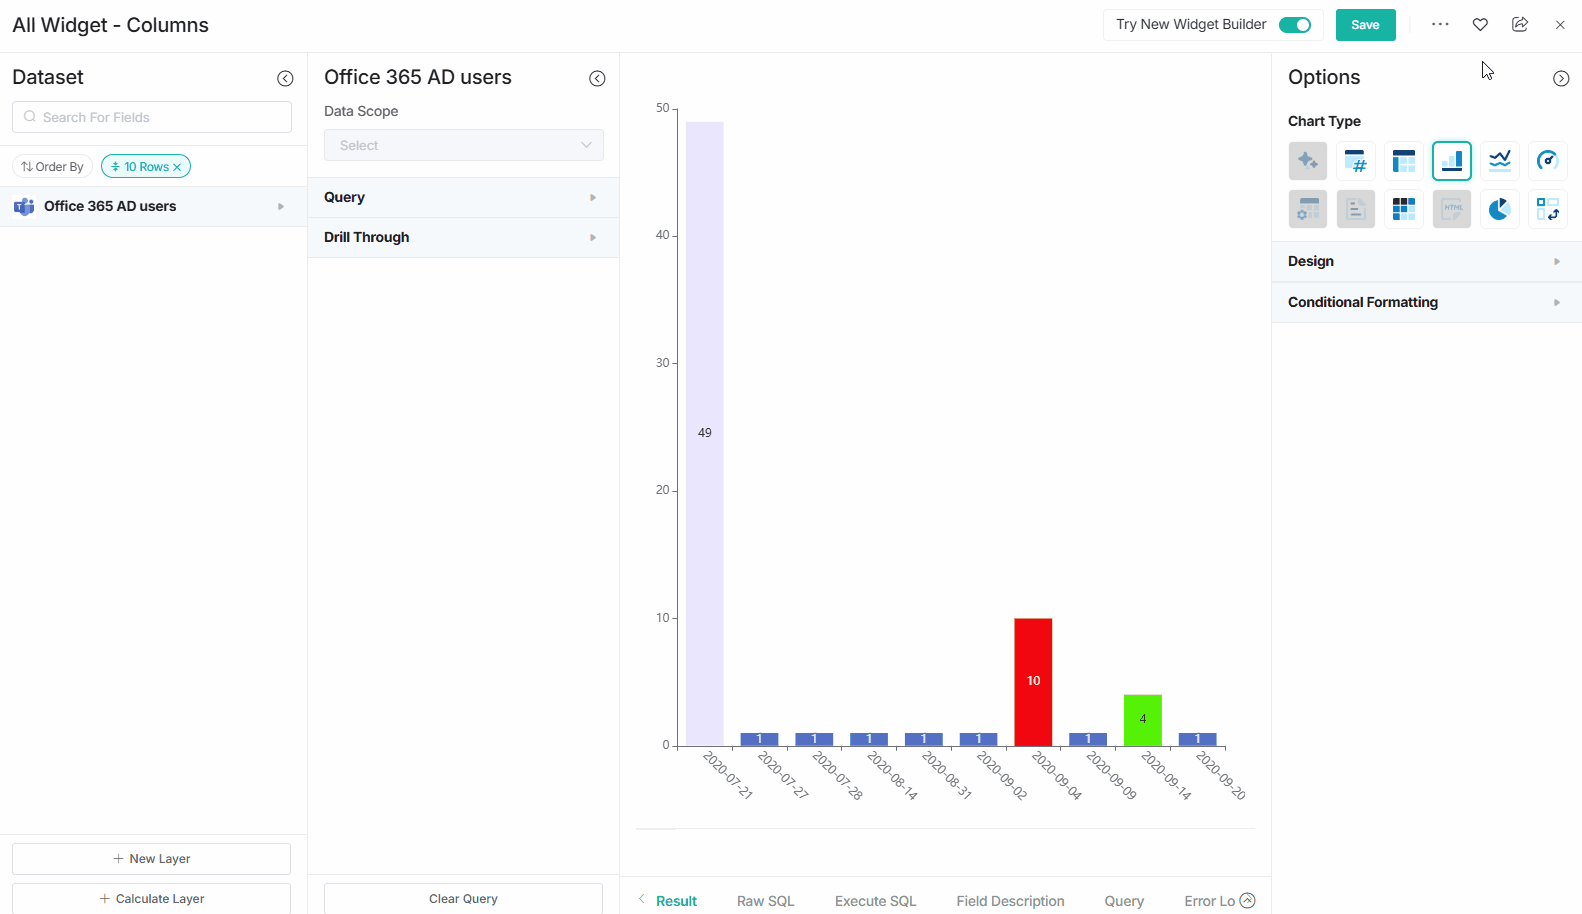
Task: Toggle the Try New Widget Builder switch
Action: pyautogui.click(x=1295, y=25)
